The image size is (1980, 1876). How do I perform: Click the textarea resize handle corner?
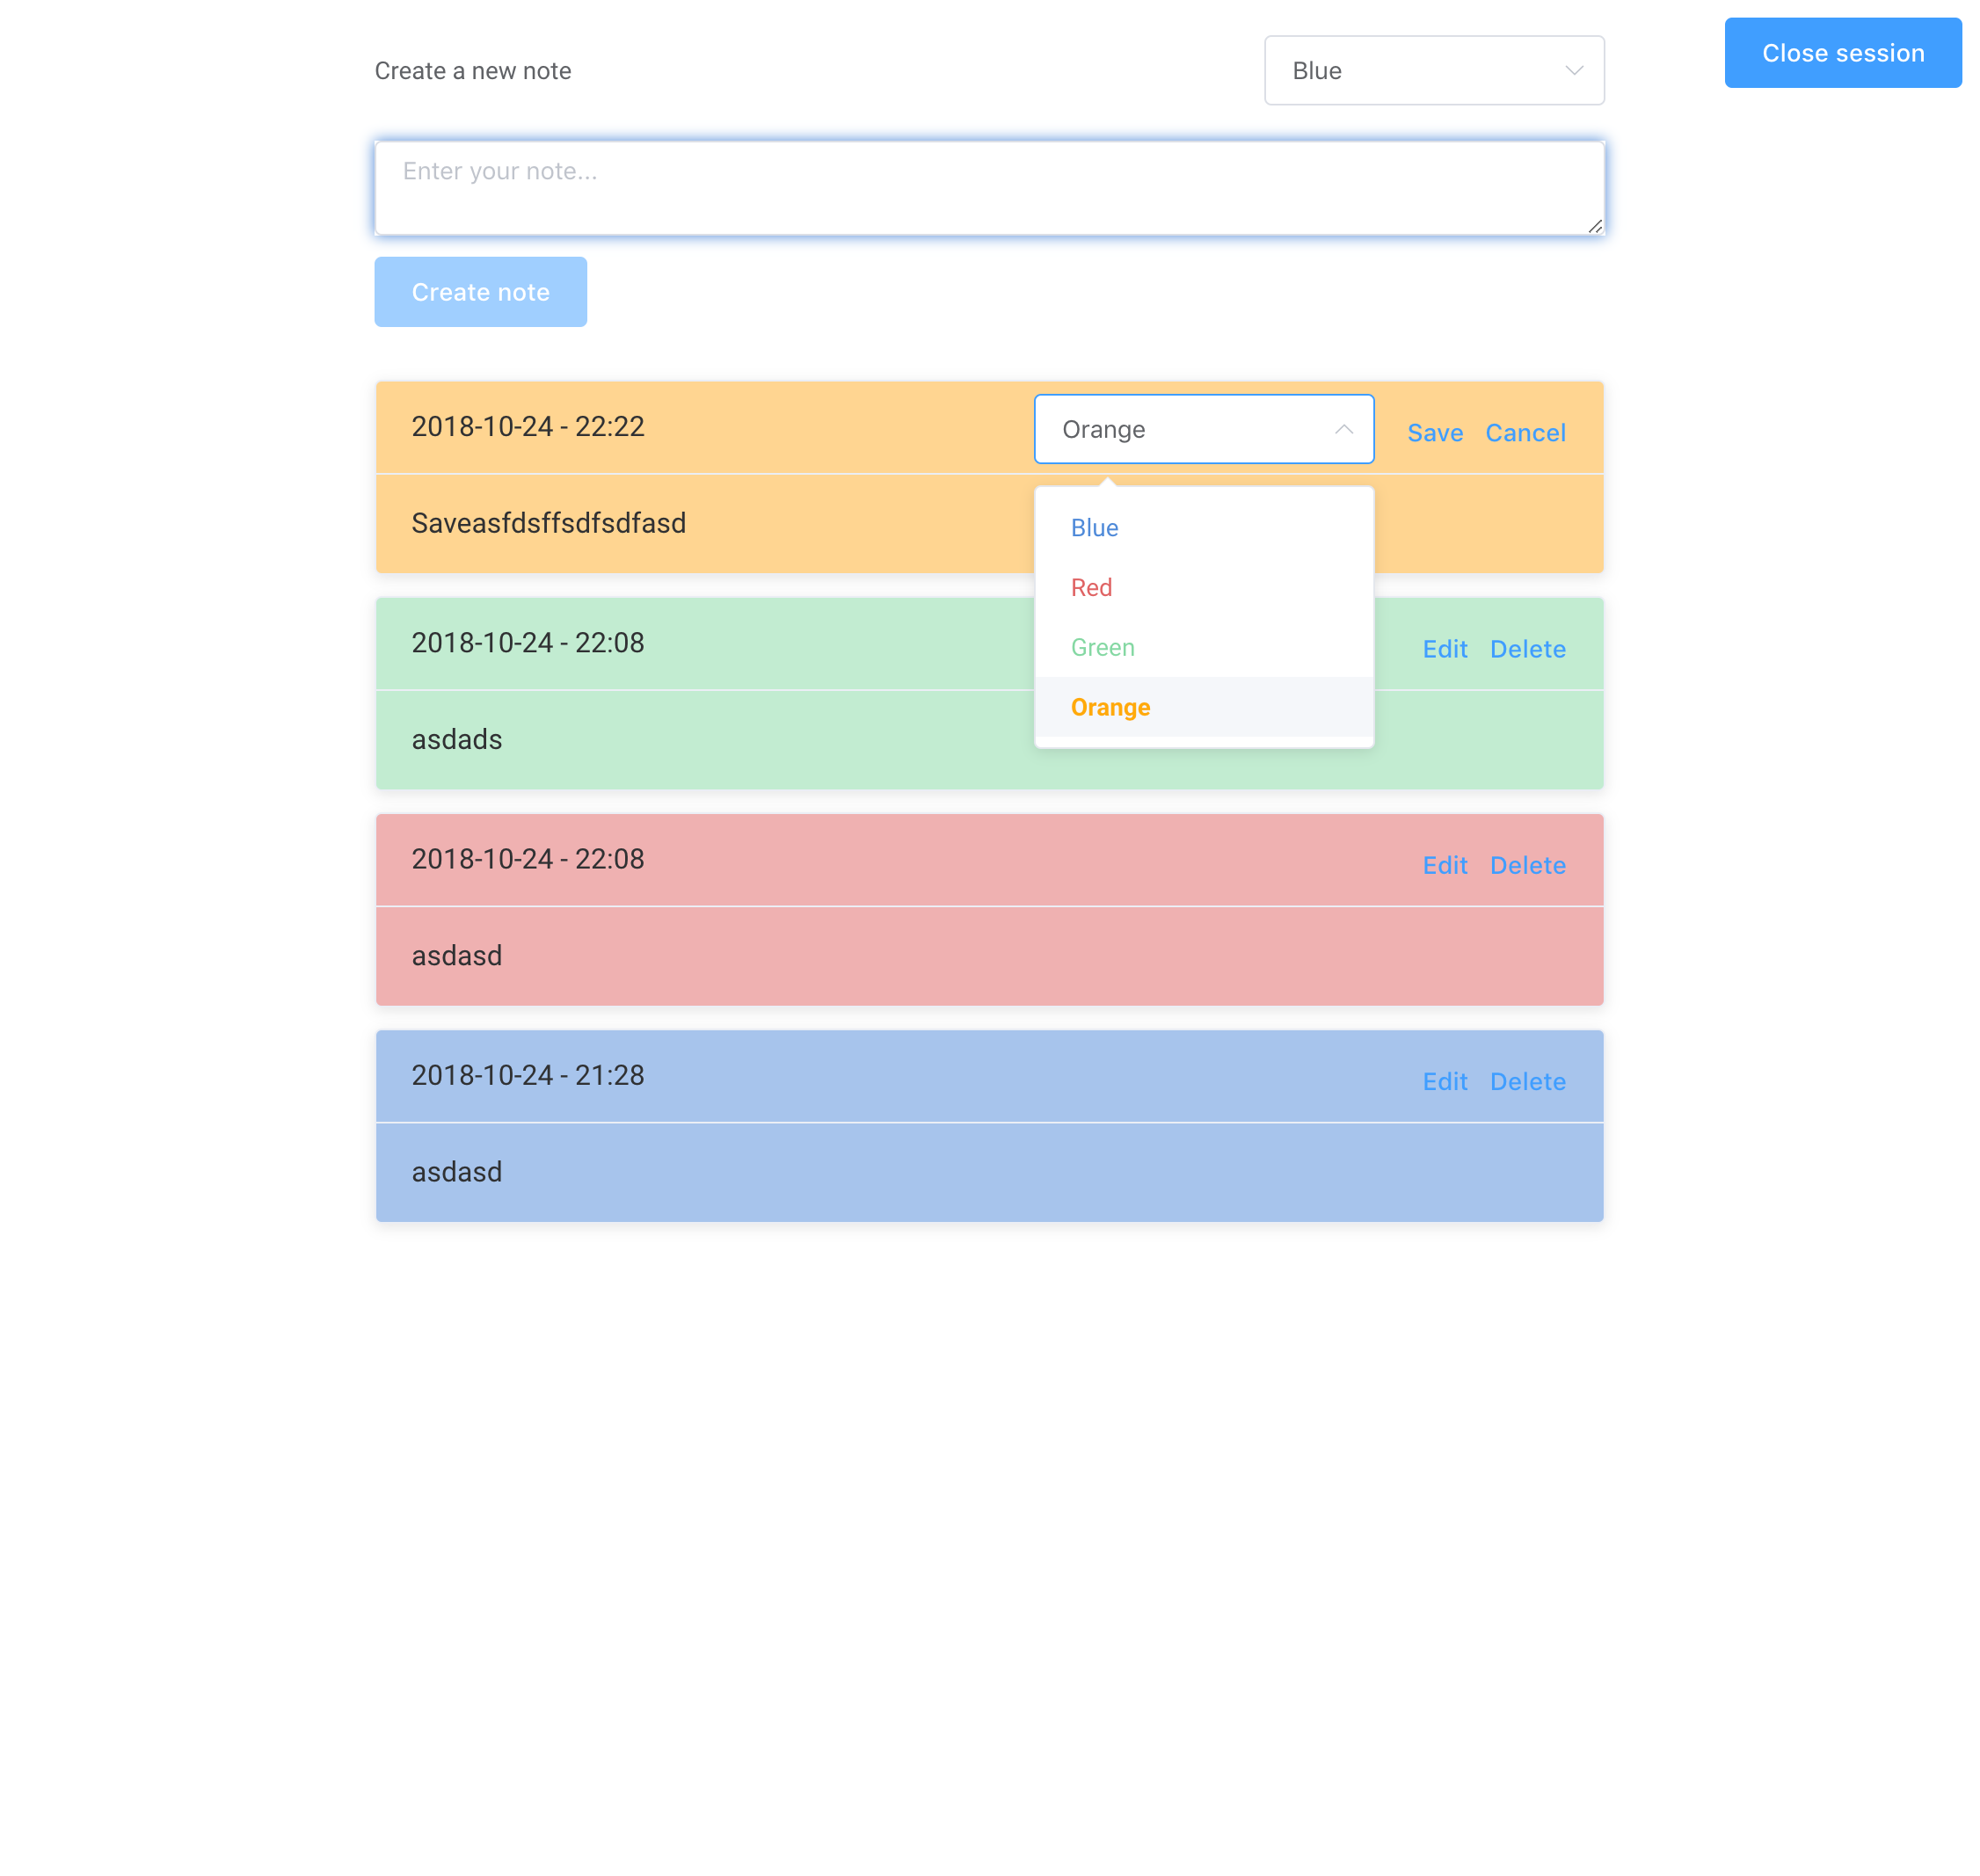(1594, 226)
